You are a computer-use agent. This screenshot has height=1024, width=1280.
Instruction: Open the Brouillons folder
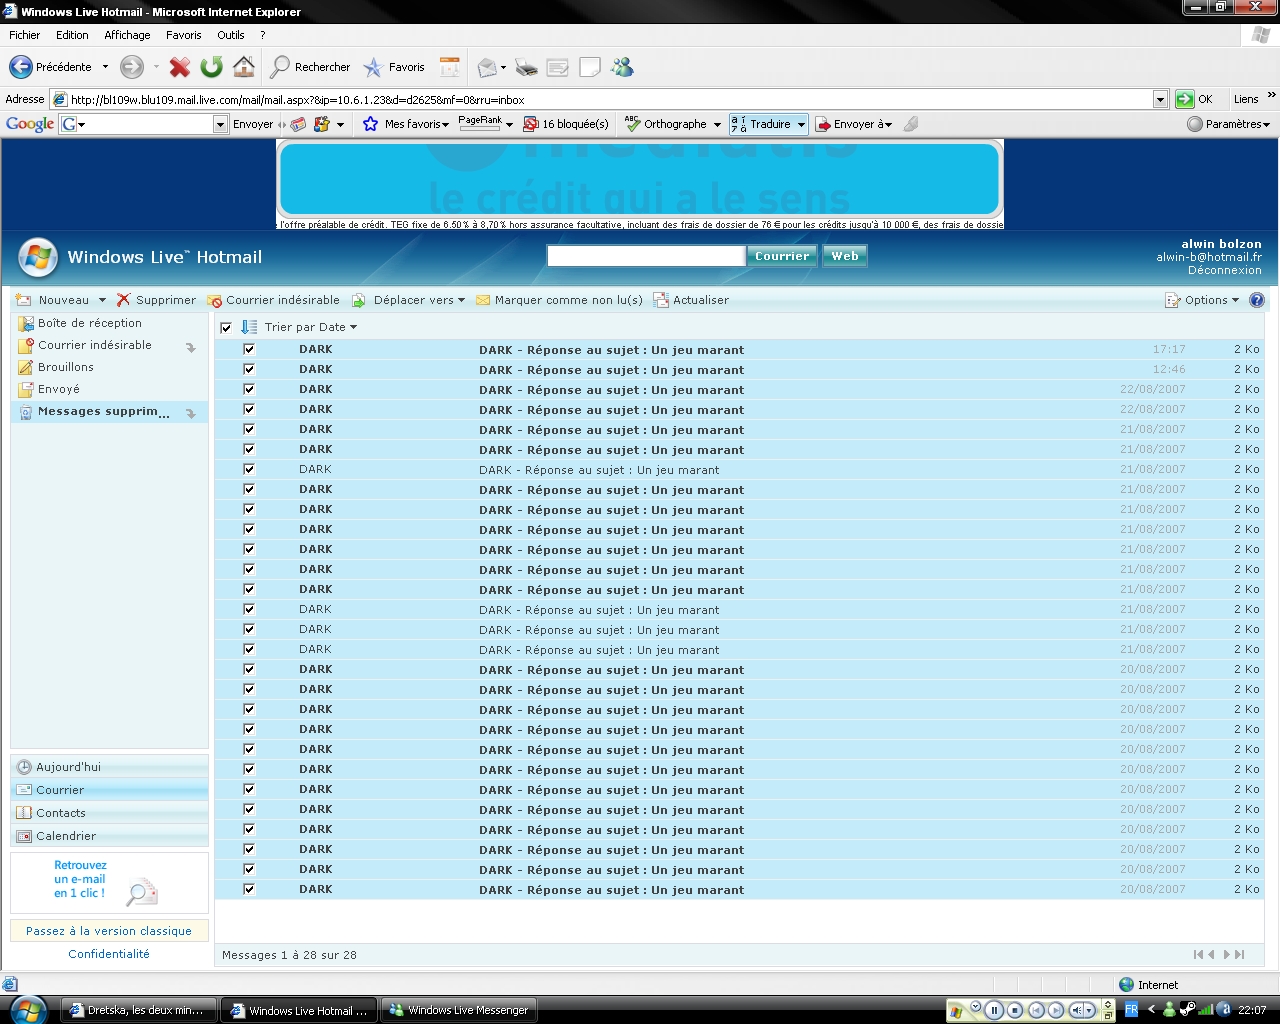(66, 367)
